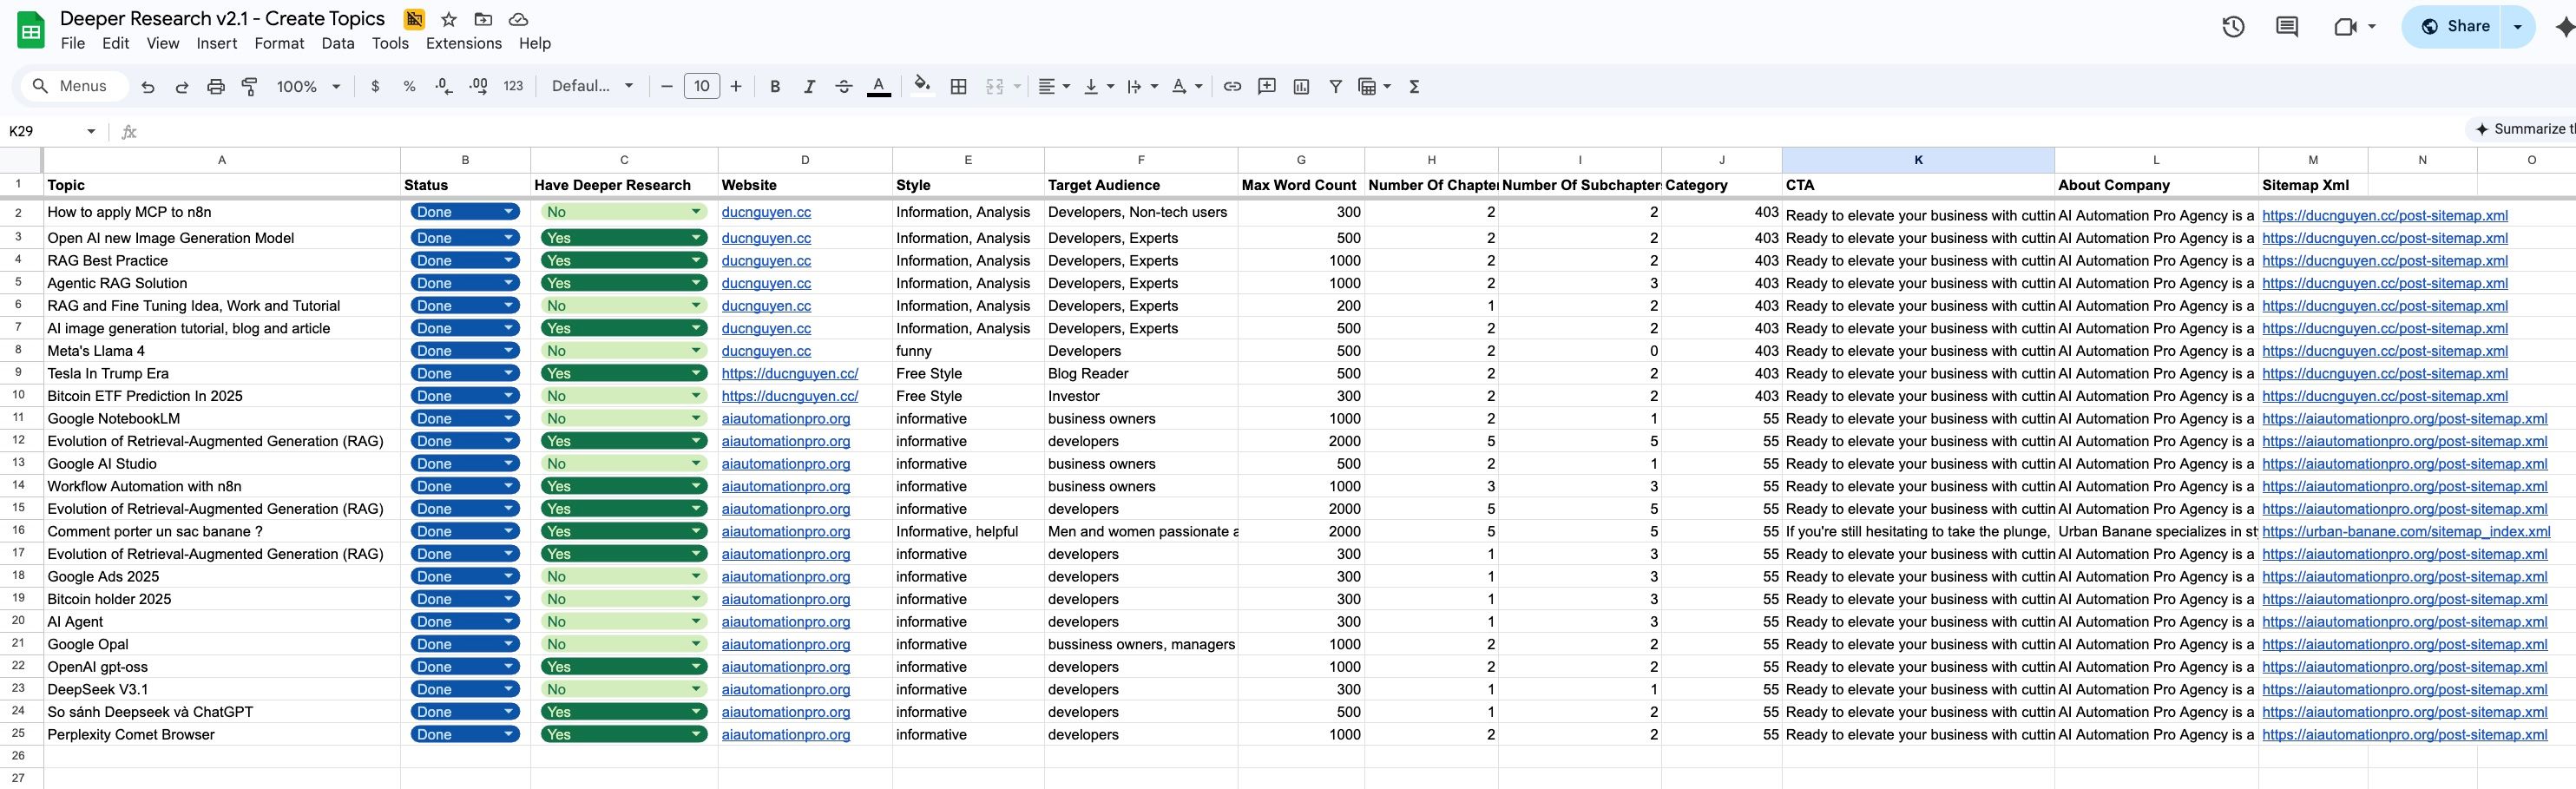Viewport: 2576px width, 789px height.
Task: Open urban-banane.com sitemap link
Action: coord(2406,532)
